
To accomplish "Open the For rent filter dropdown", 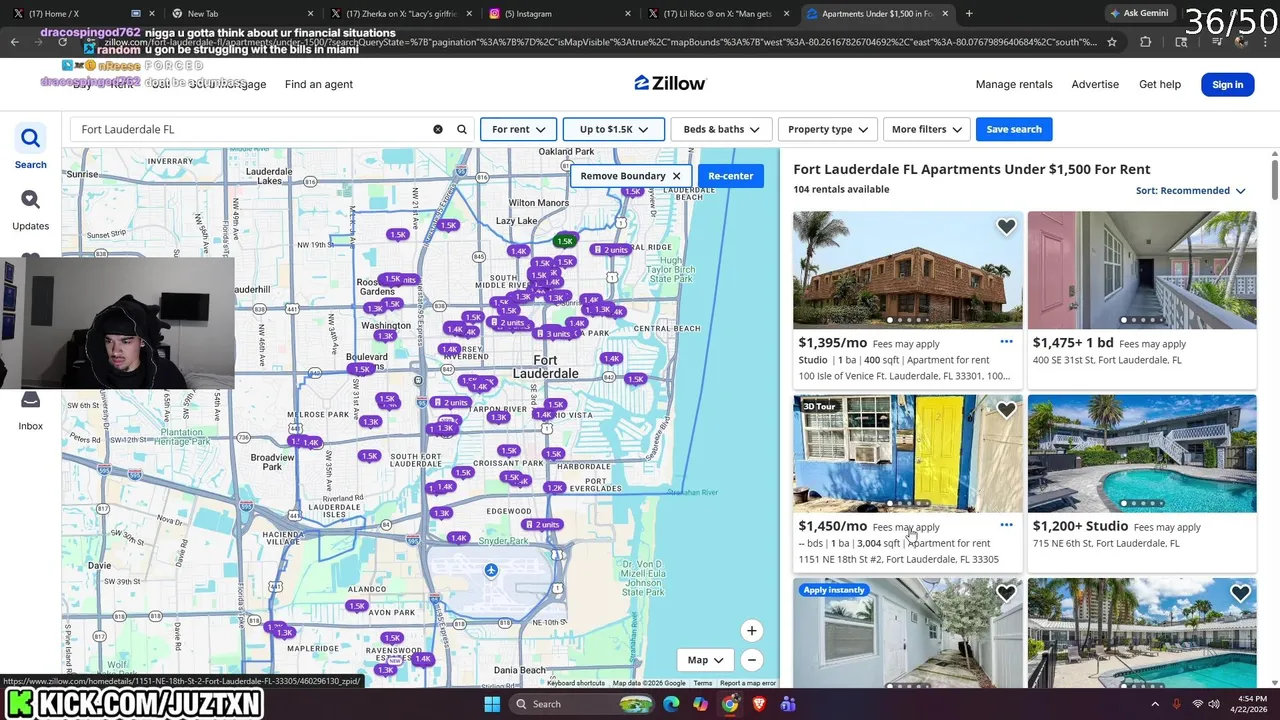I will point(518,129).
